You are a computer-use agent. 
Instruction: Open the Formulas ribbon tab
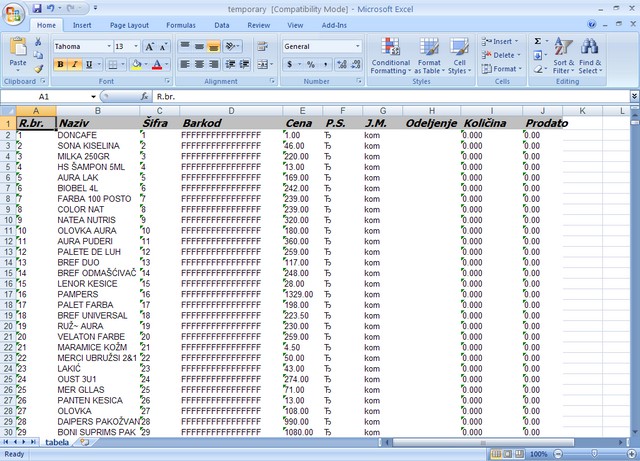(181, 24)
